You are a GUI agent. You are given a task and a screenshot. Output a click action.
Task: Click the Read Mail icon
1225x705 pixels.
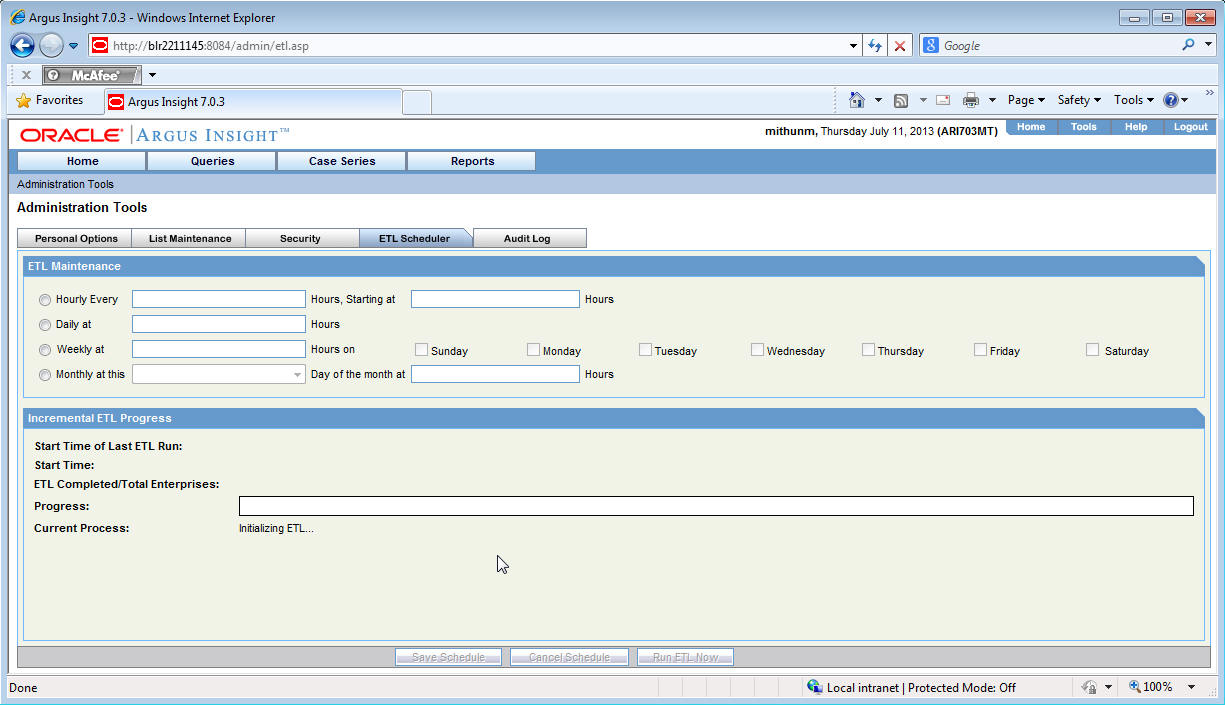[942, 100]
